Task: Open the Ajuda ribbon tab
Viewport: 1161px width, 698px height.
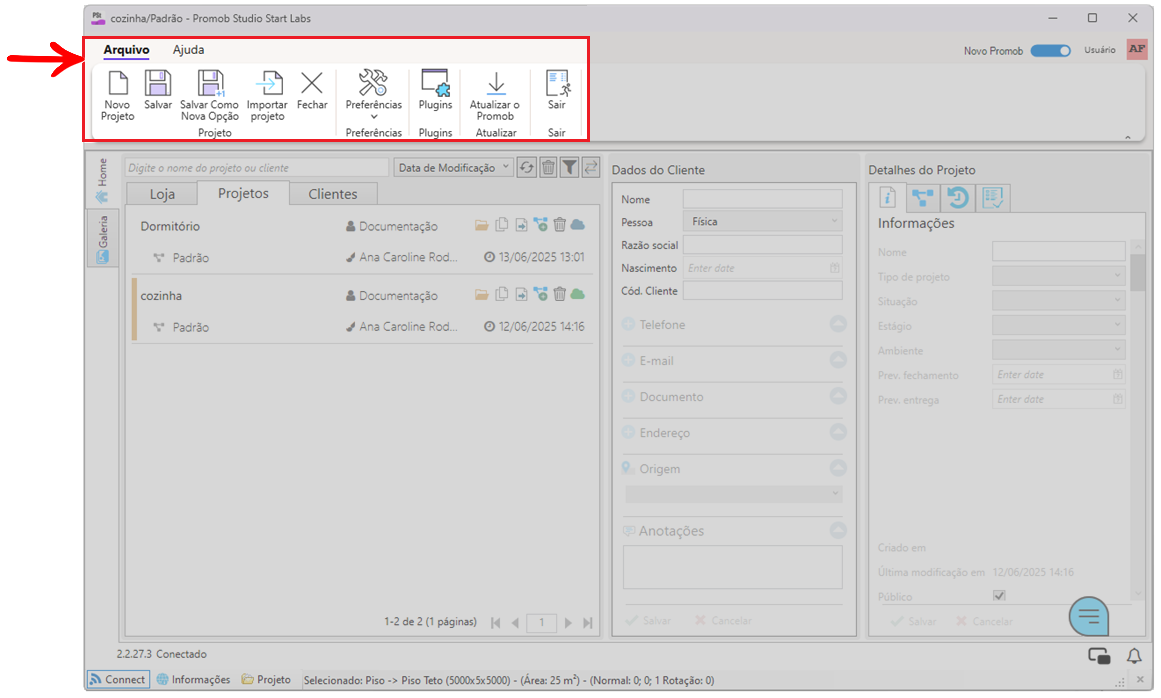Action: [x=189, y=50]
